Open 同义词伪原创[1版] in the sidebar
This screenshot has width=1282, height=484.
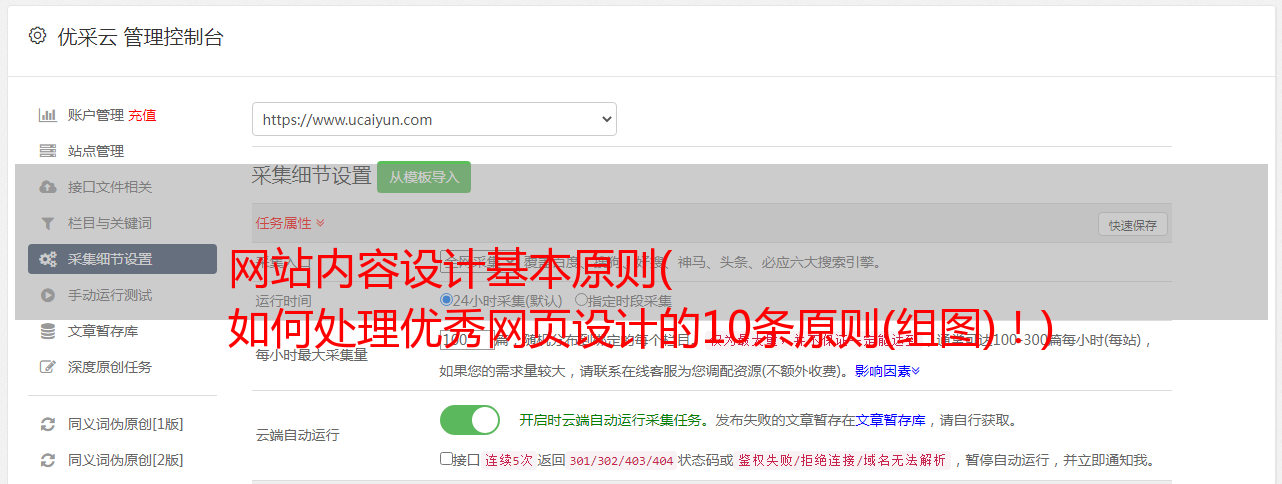tap(126, 424)
